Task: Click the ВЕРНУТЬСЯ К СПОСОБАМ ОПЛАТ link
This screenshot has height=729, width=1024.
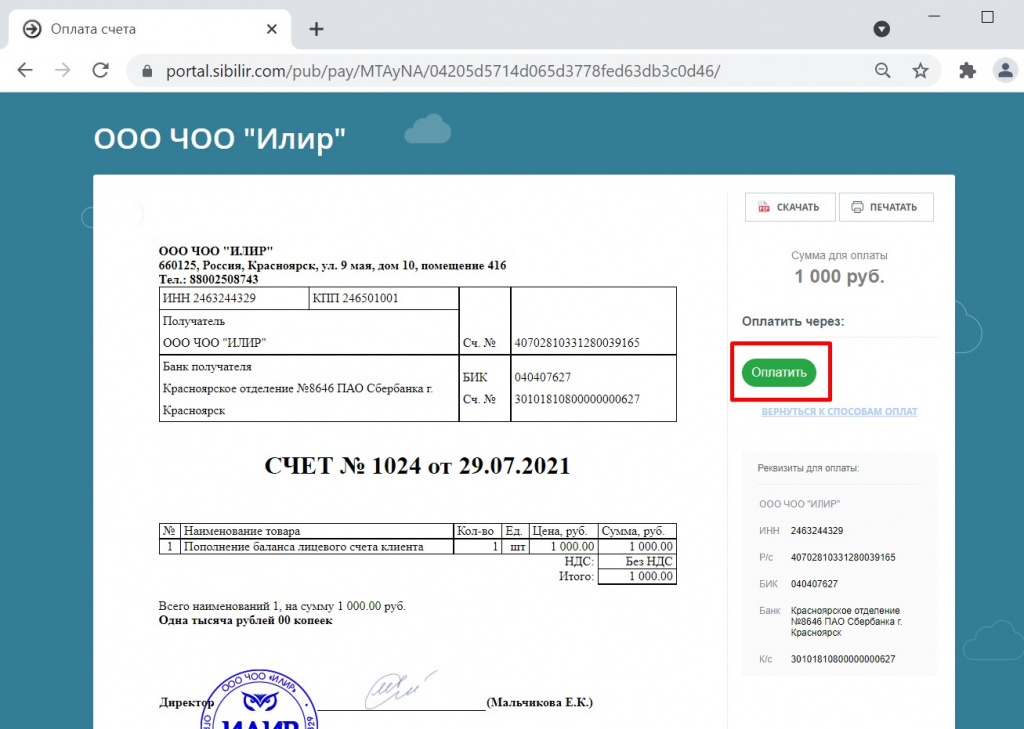Action: [839, 412]
